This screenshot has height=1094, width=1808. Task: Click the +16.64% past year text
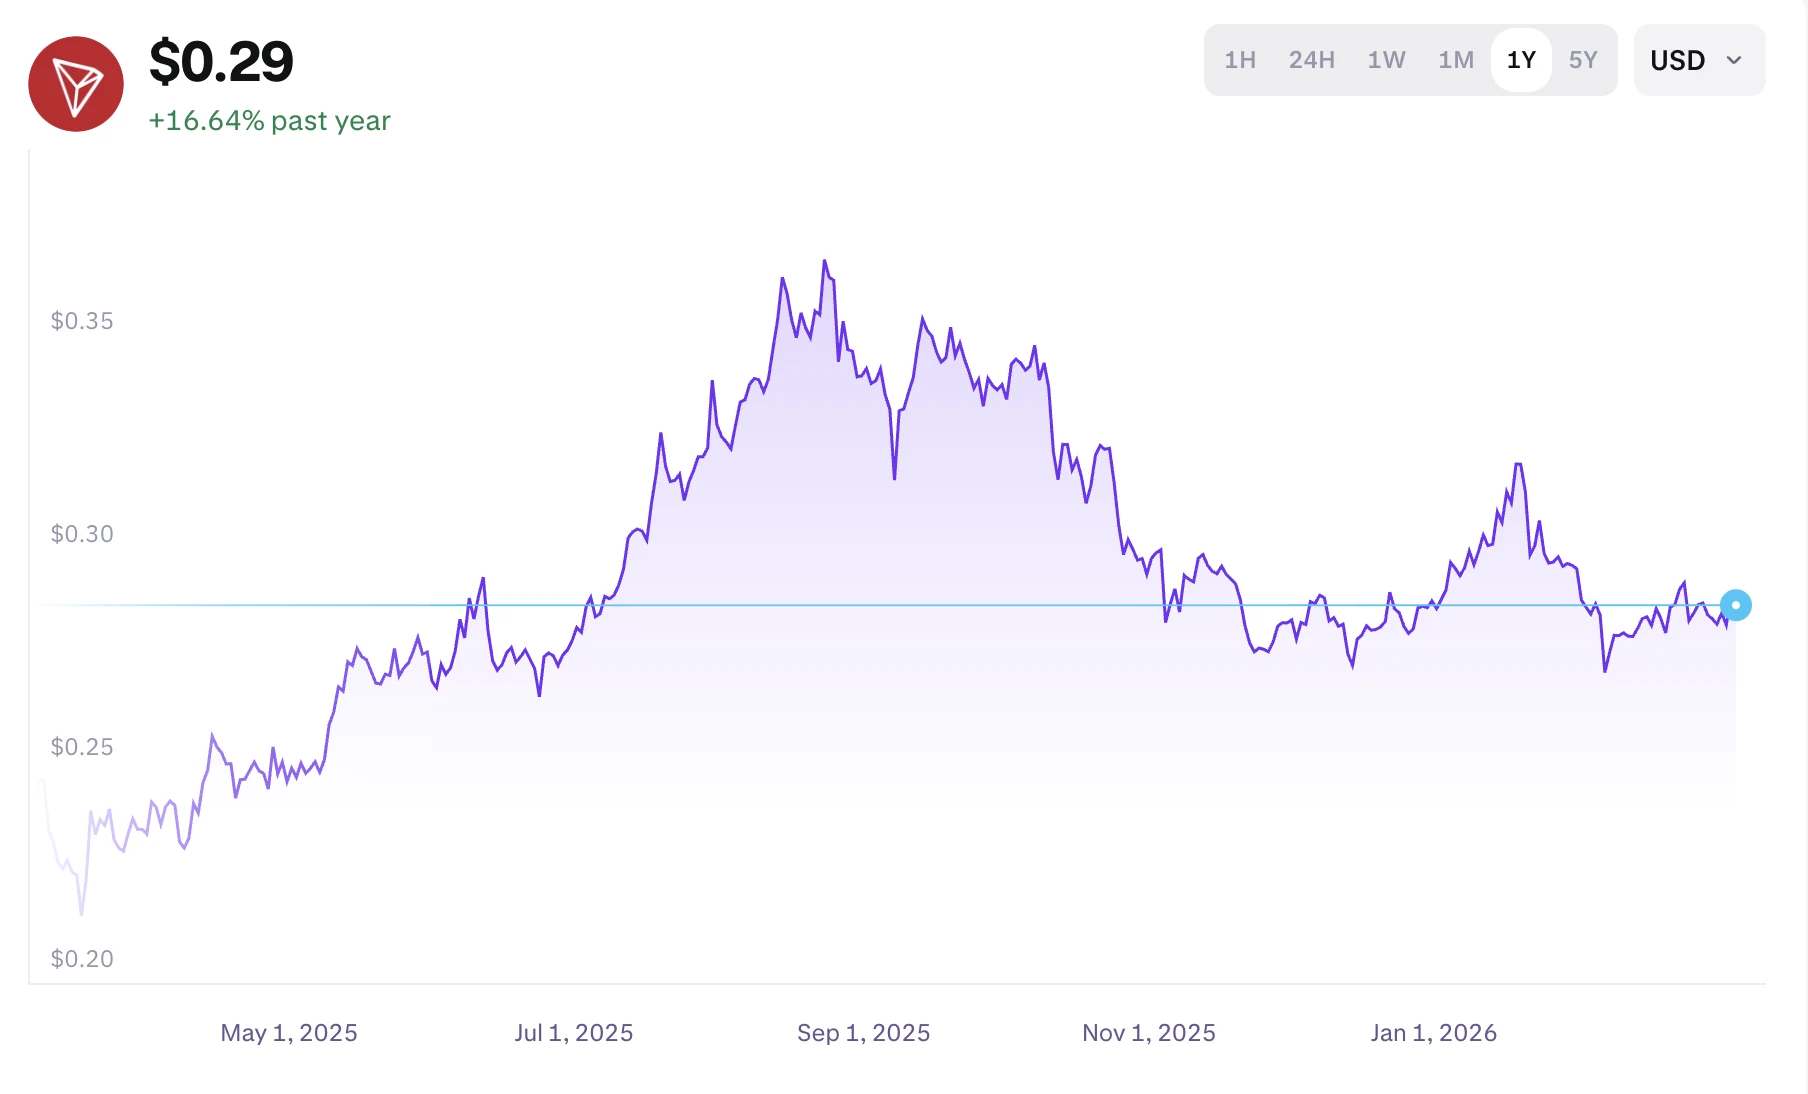click(x=269, y=121)
